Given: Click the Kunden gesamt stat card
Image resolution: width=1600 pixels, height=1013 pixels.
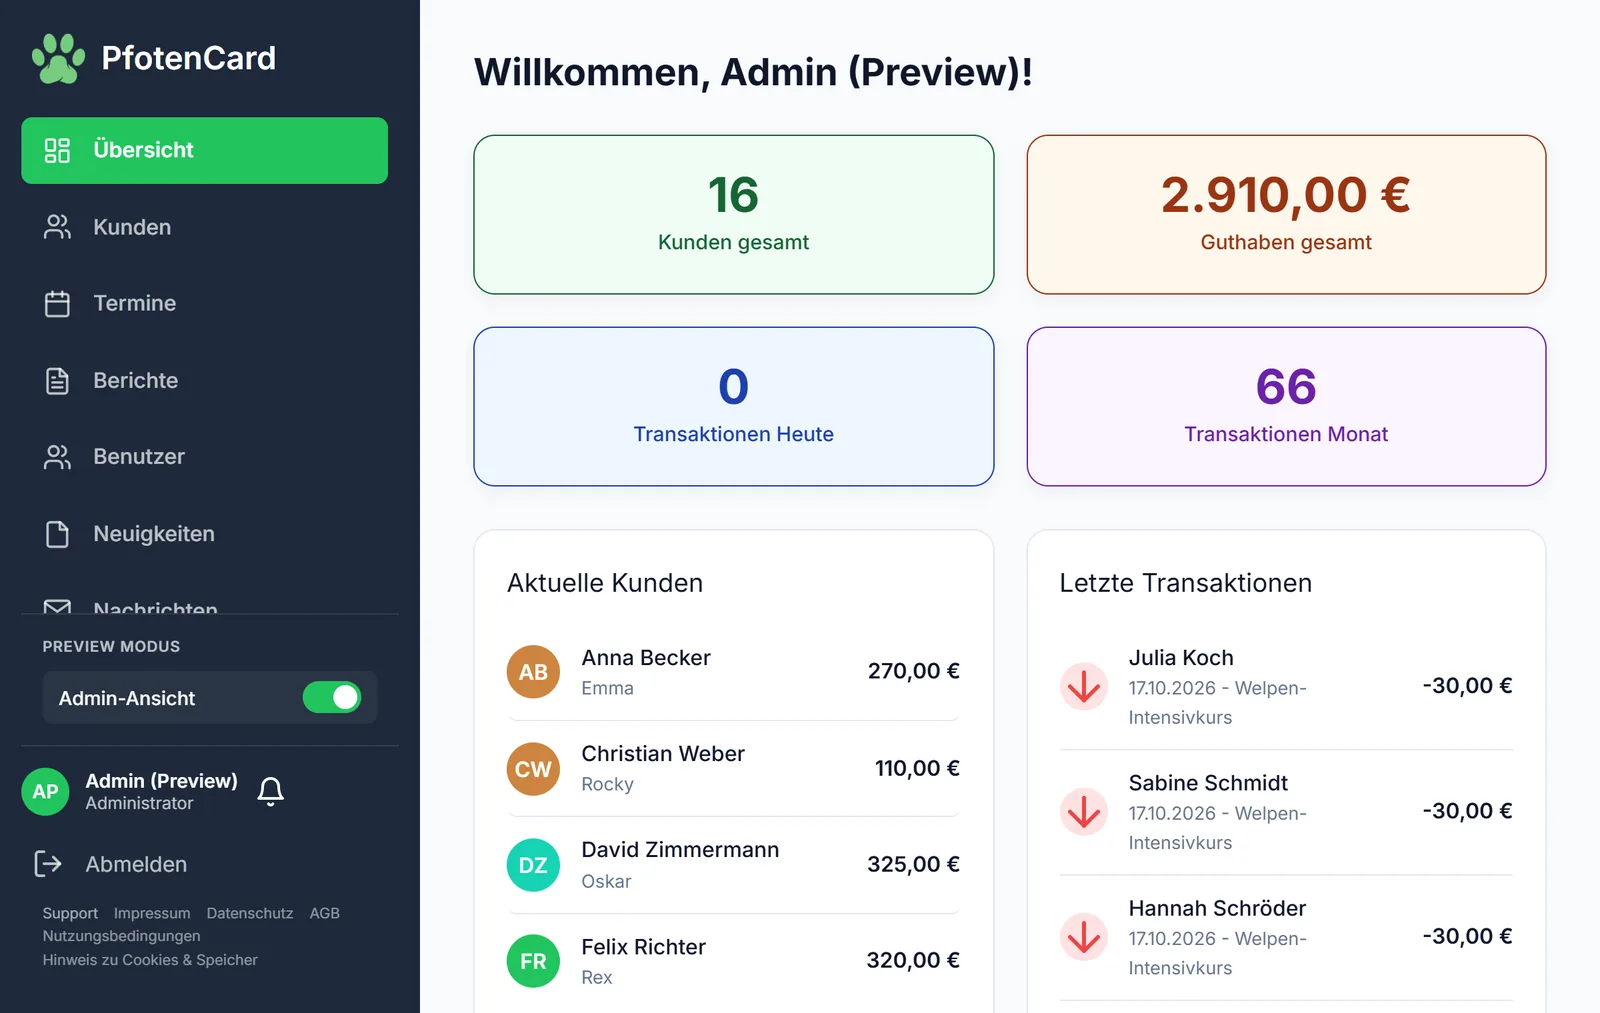Looking at the screenshot, I should pos(733,215).
